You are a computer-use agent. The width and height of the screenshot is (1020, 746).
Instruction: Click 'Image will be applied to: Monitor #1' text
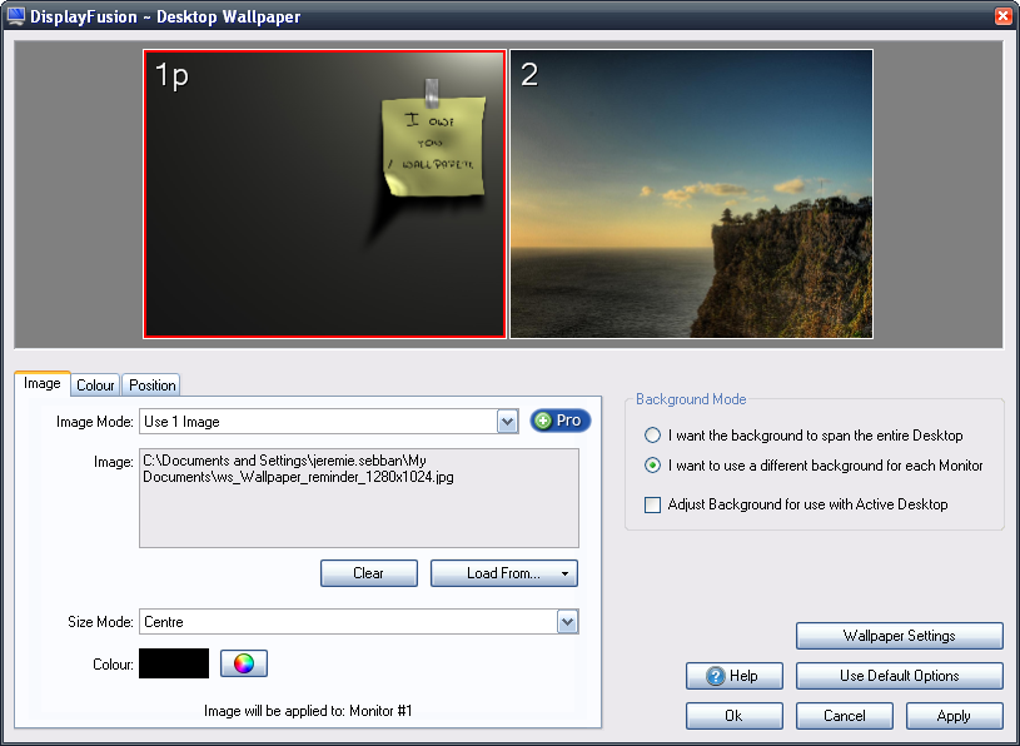pyautogui.click(x=308, y=711)
